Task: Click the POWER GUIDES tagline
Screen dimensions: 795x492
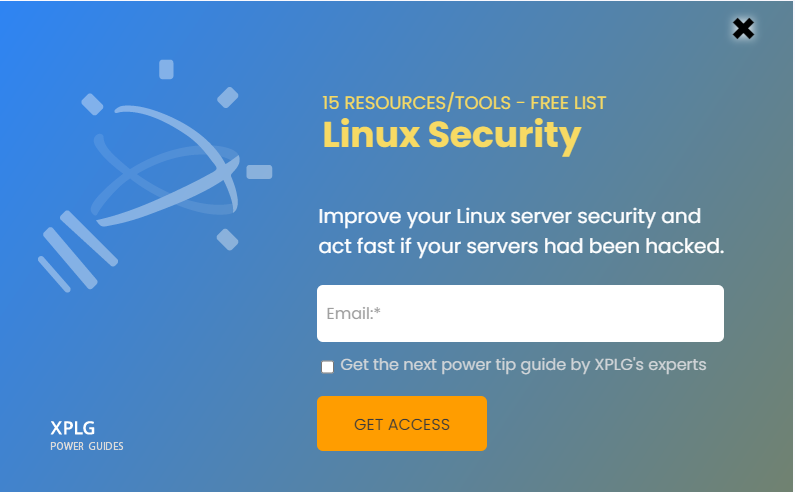Action: [x=87, y=446]
